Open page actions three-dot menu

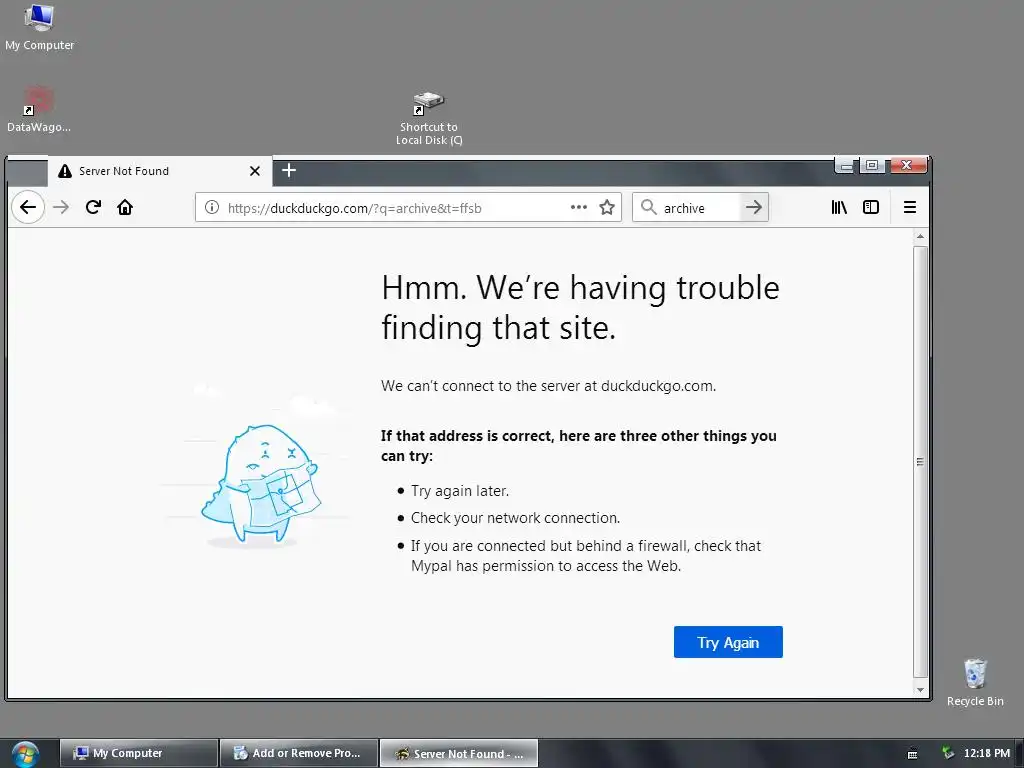tap(579, 207)
